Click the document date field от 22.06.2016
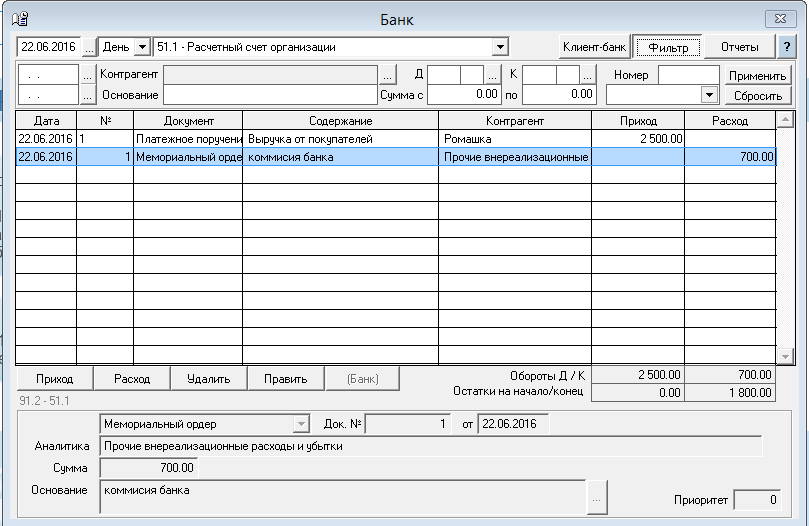Viewport: 809px width, 526px height. 513,424
